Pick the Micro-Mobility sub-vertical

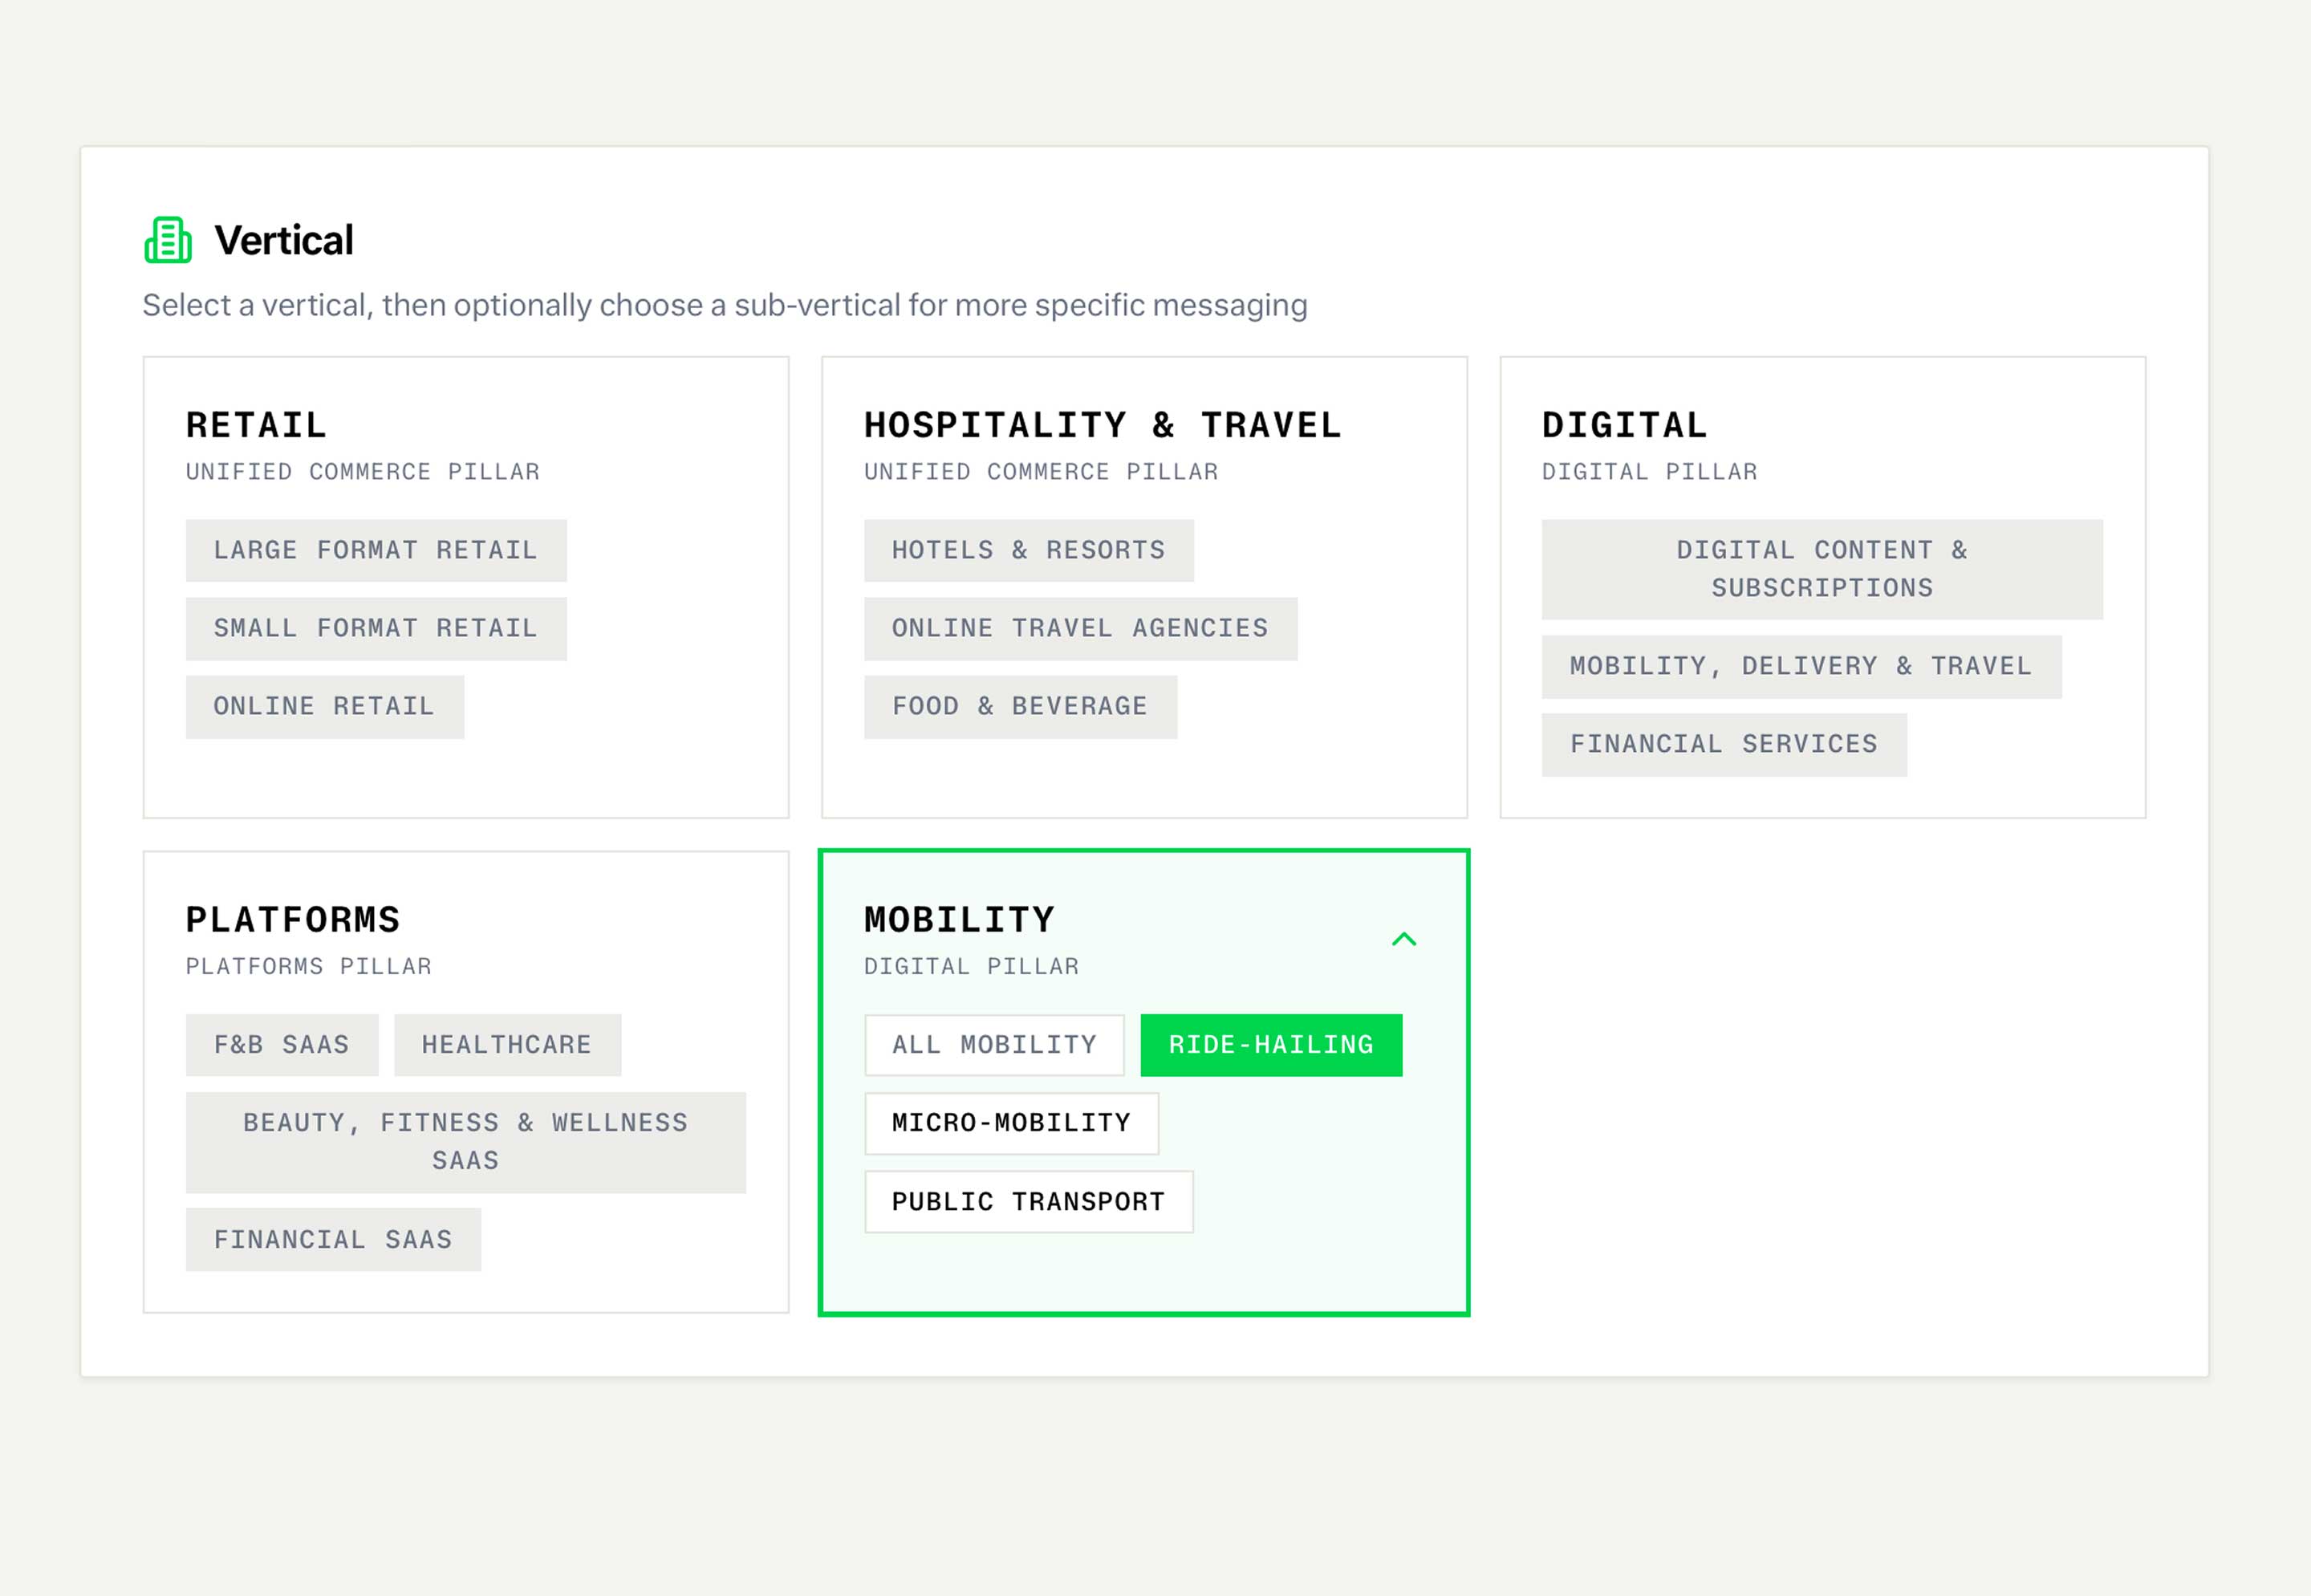tap(1010, 1123)
